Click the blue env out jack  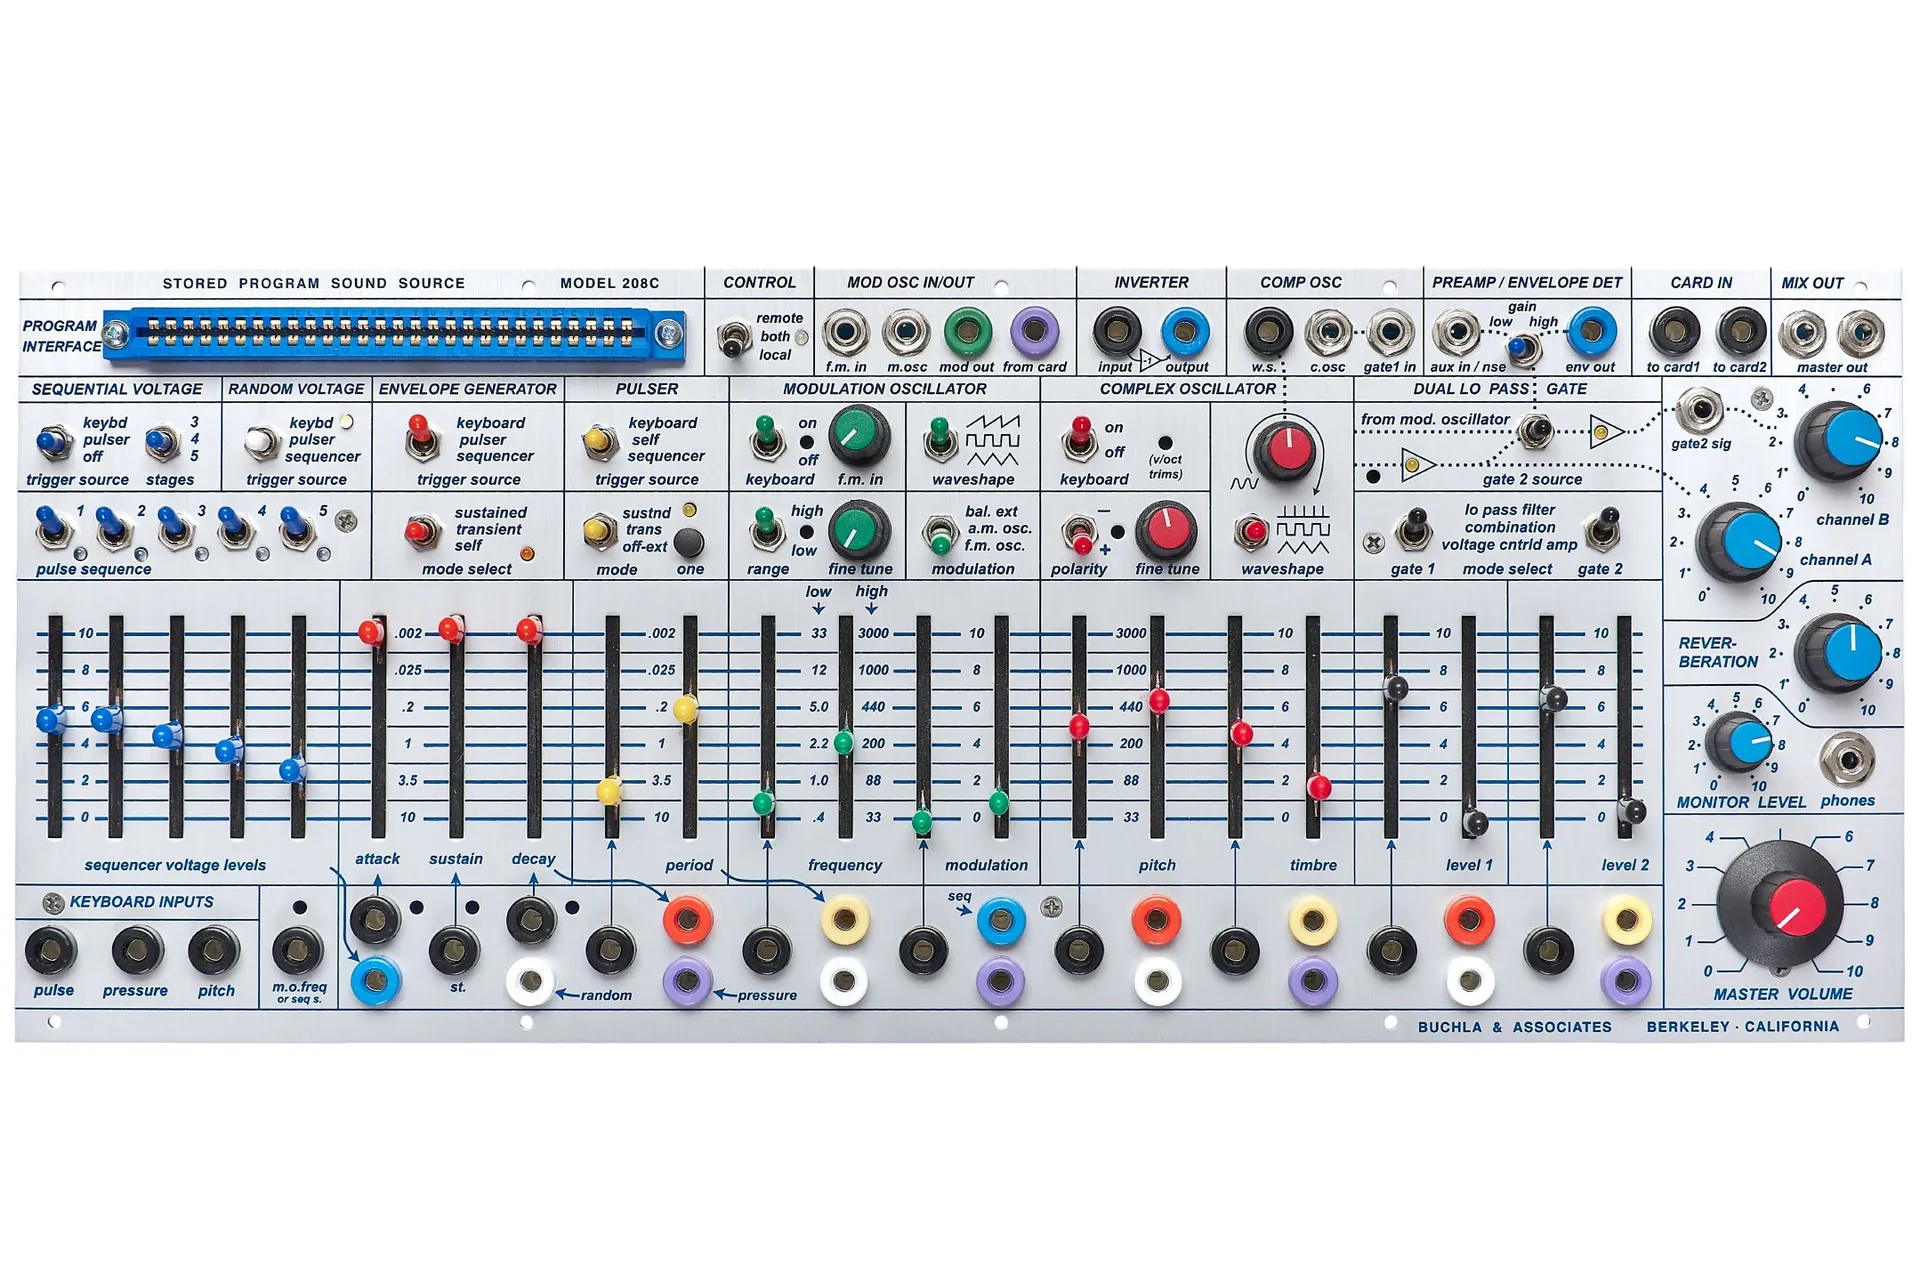coord(1591,332)
